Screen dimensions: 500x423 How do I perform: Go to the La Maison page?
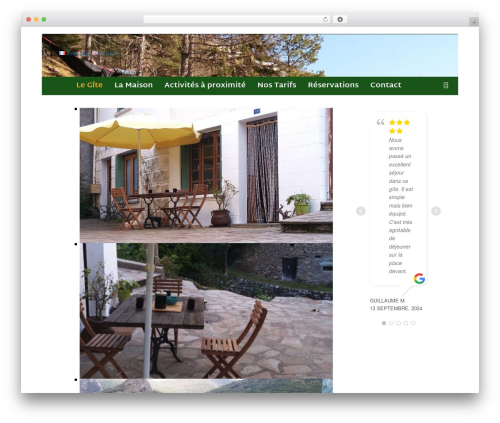pos(133,85)
